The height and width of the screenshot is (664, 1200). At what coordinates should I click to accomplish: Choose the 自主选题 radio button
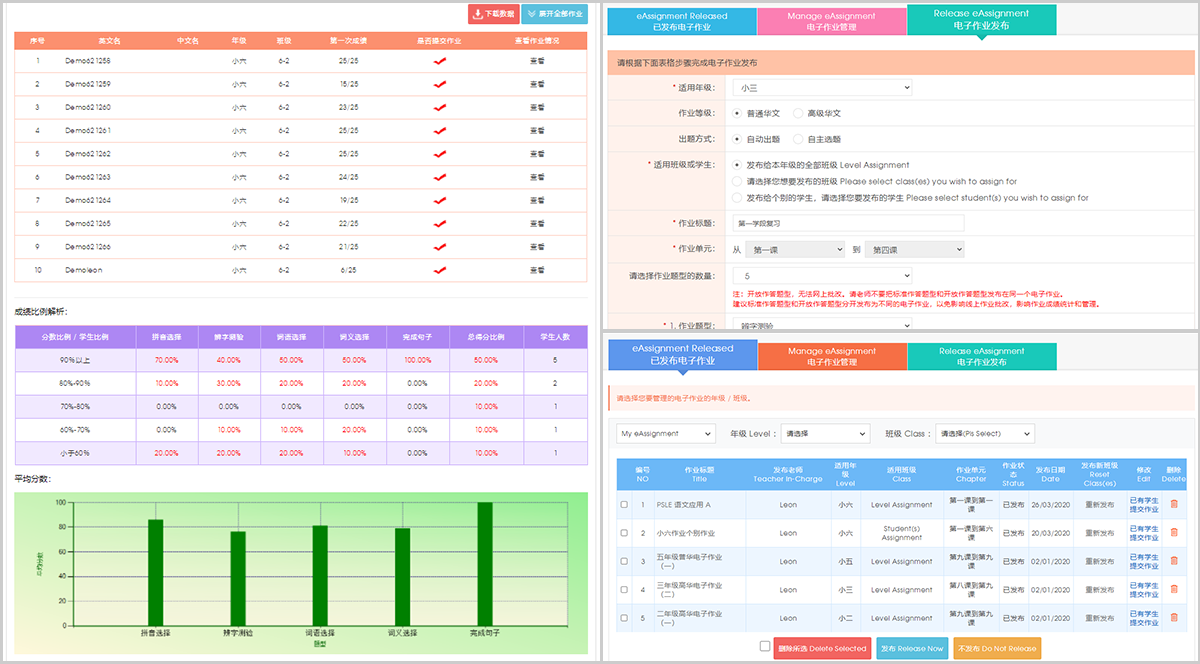pos(798,139)
